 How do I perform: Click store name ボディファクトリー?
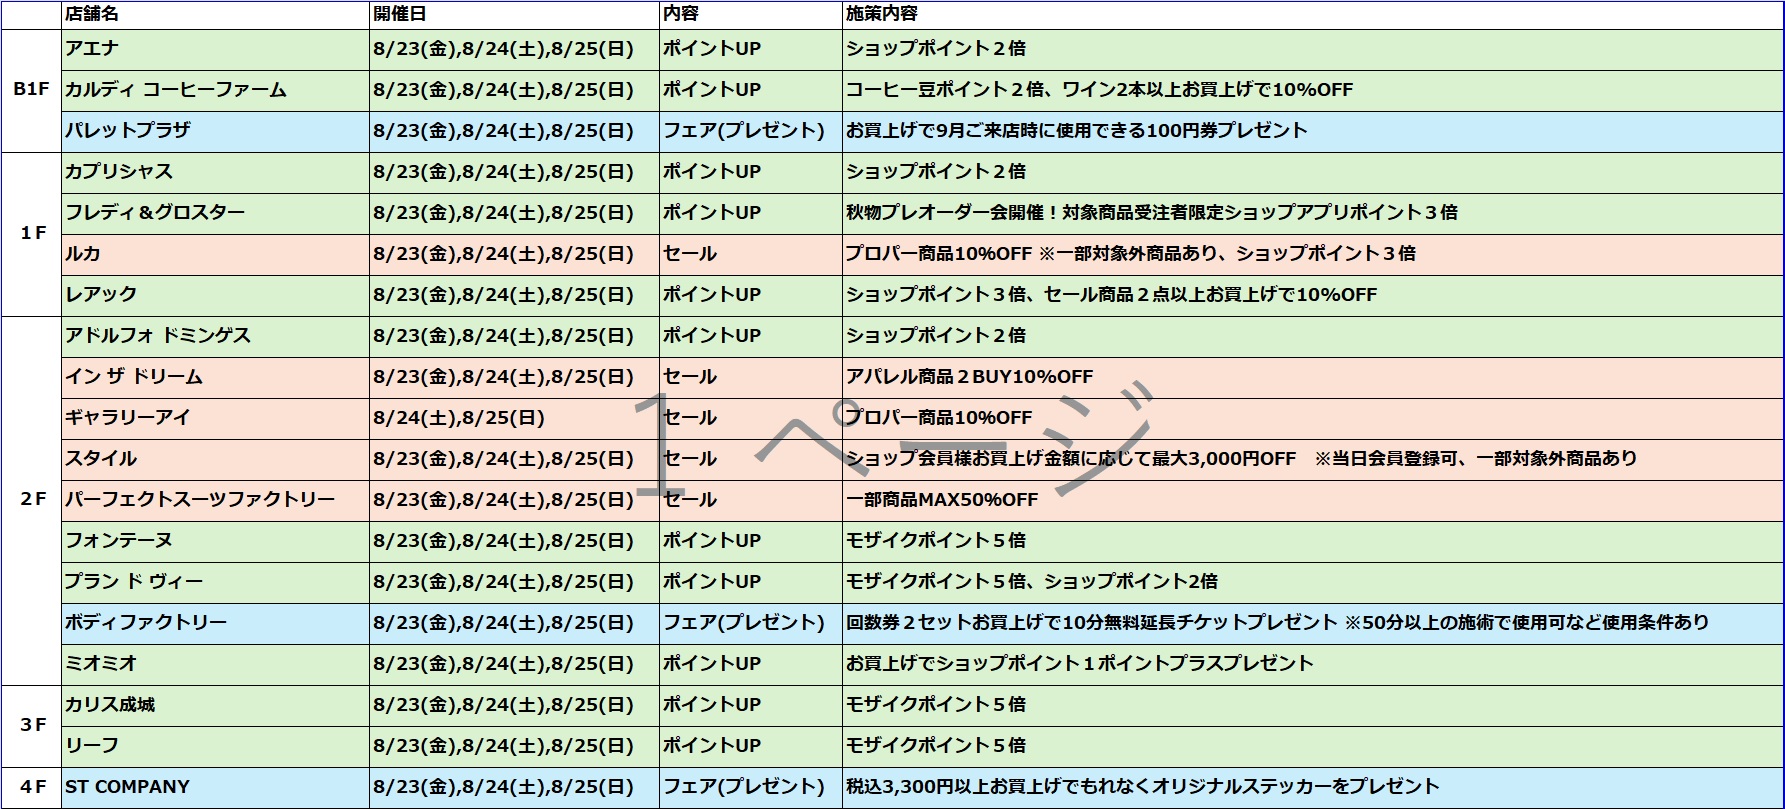click(146, 623)
